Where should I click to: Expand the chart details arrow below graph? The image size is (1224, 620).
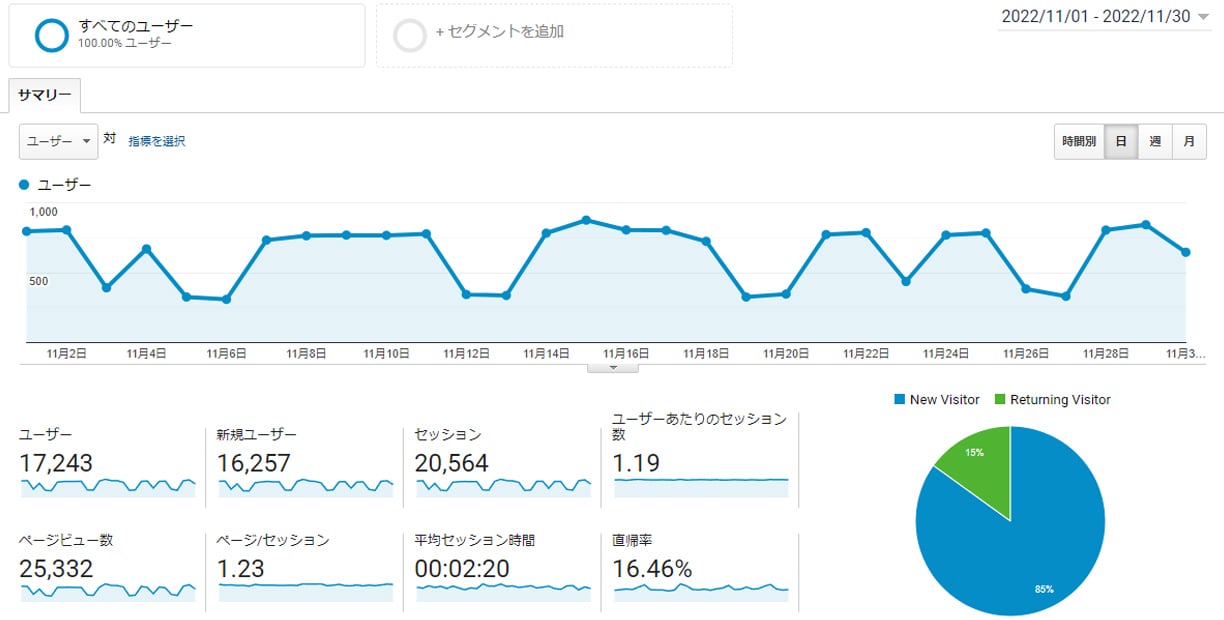tap(612, 367)
